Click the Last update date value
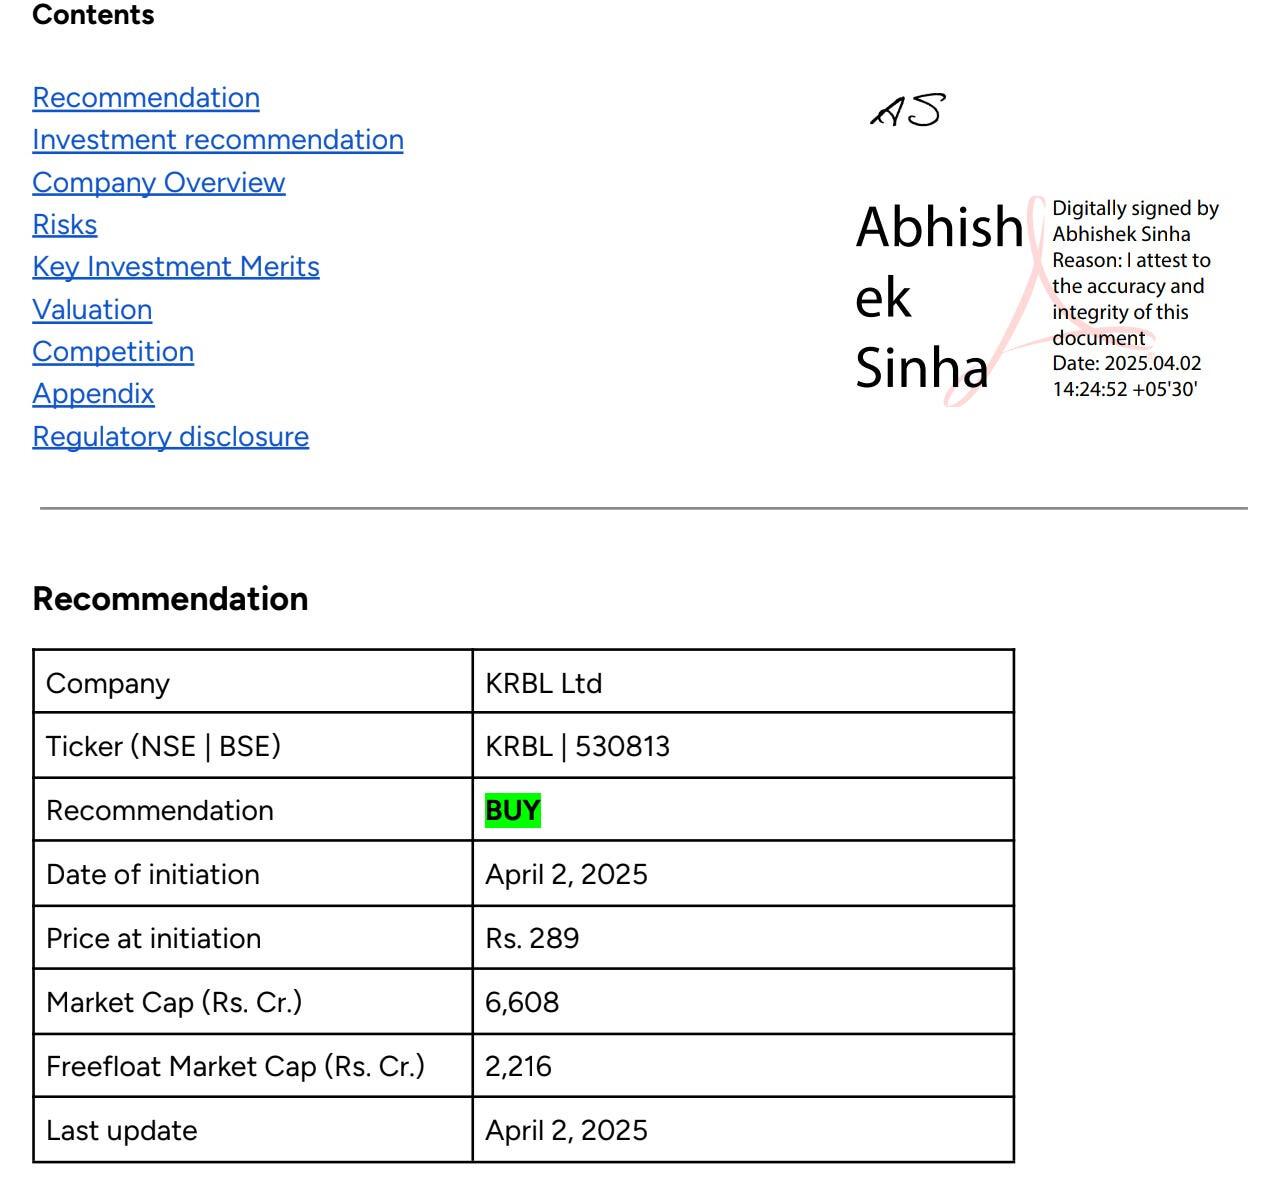Image resolution: width=1276 pixels, height=1190 pixels. (x=566, y=1130)
